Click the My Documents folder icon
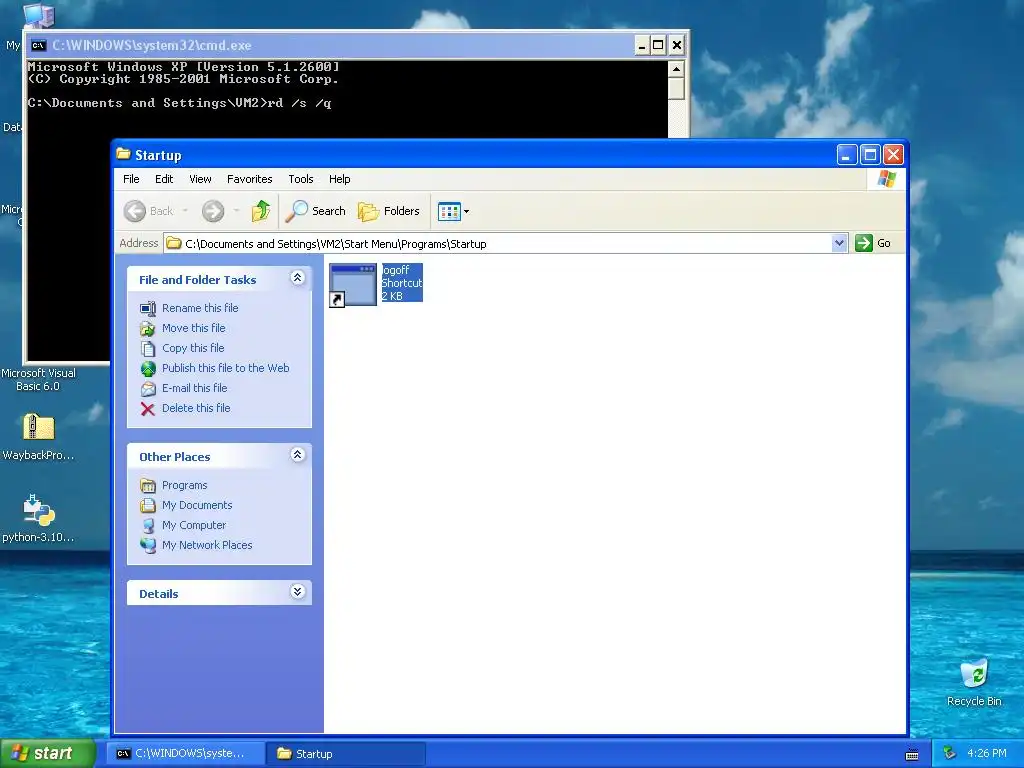1024x768 pixels. 148,506
